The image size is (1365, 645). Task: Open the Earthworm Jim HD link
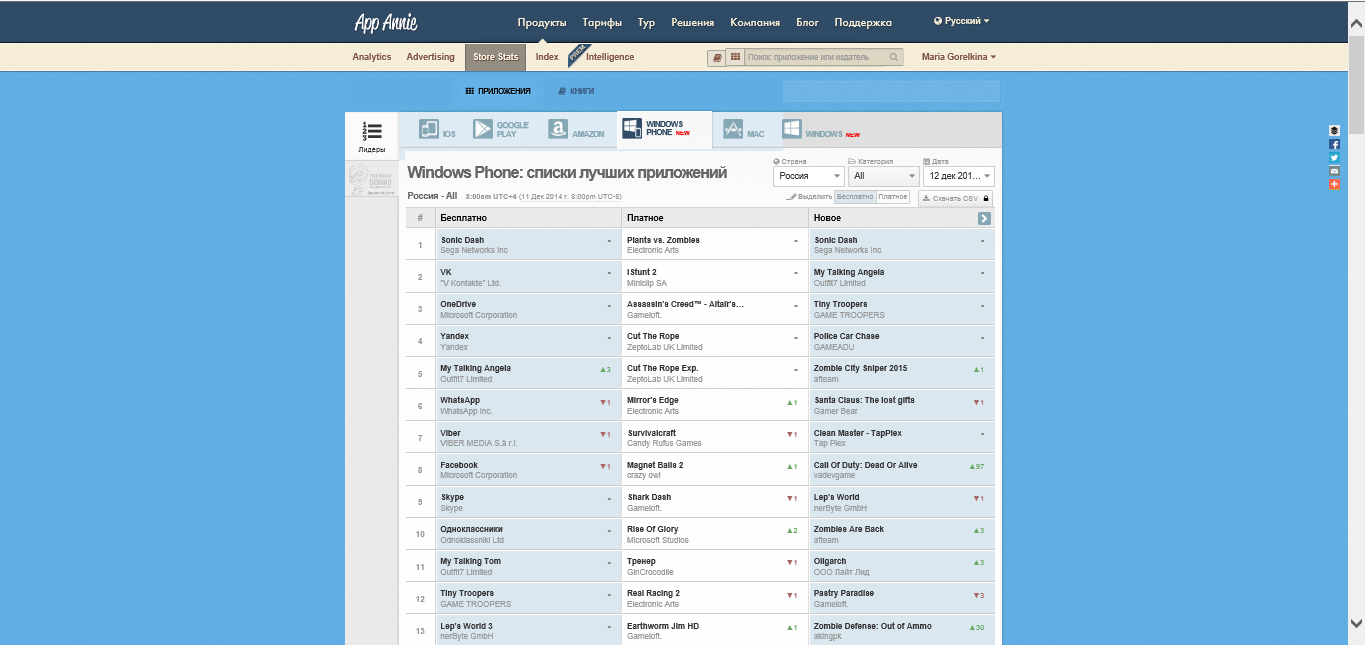pos(663,626)
